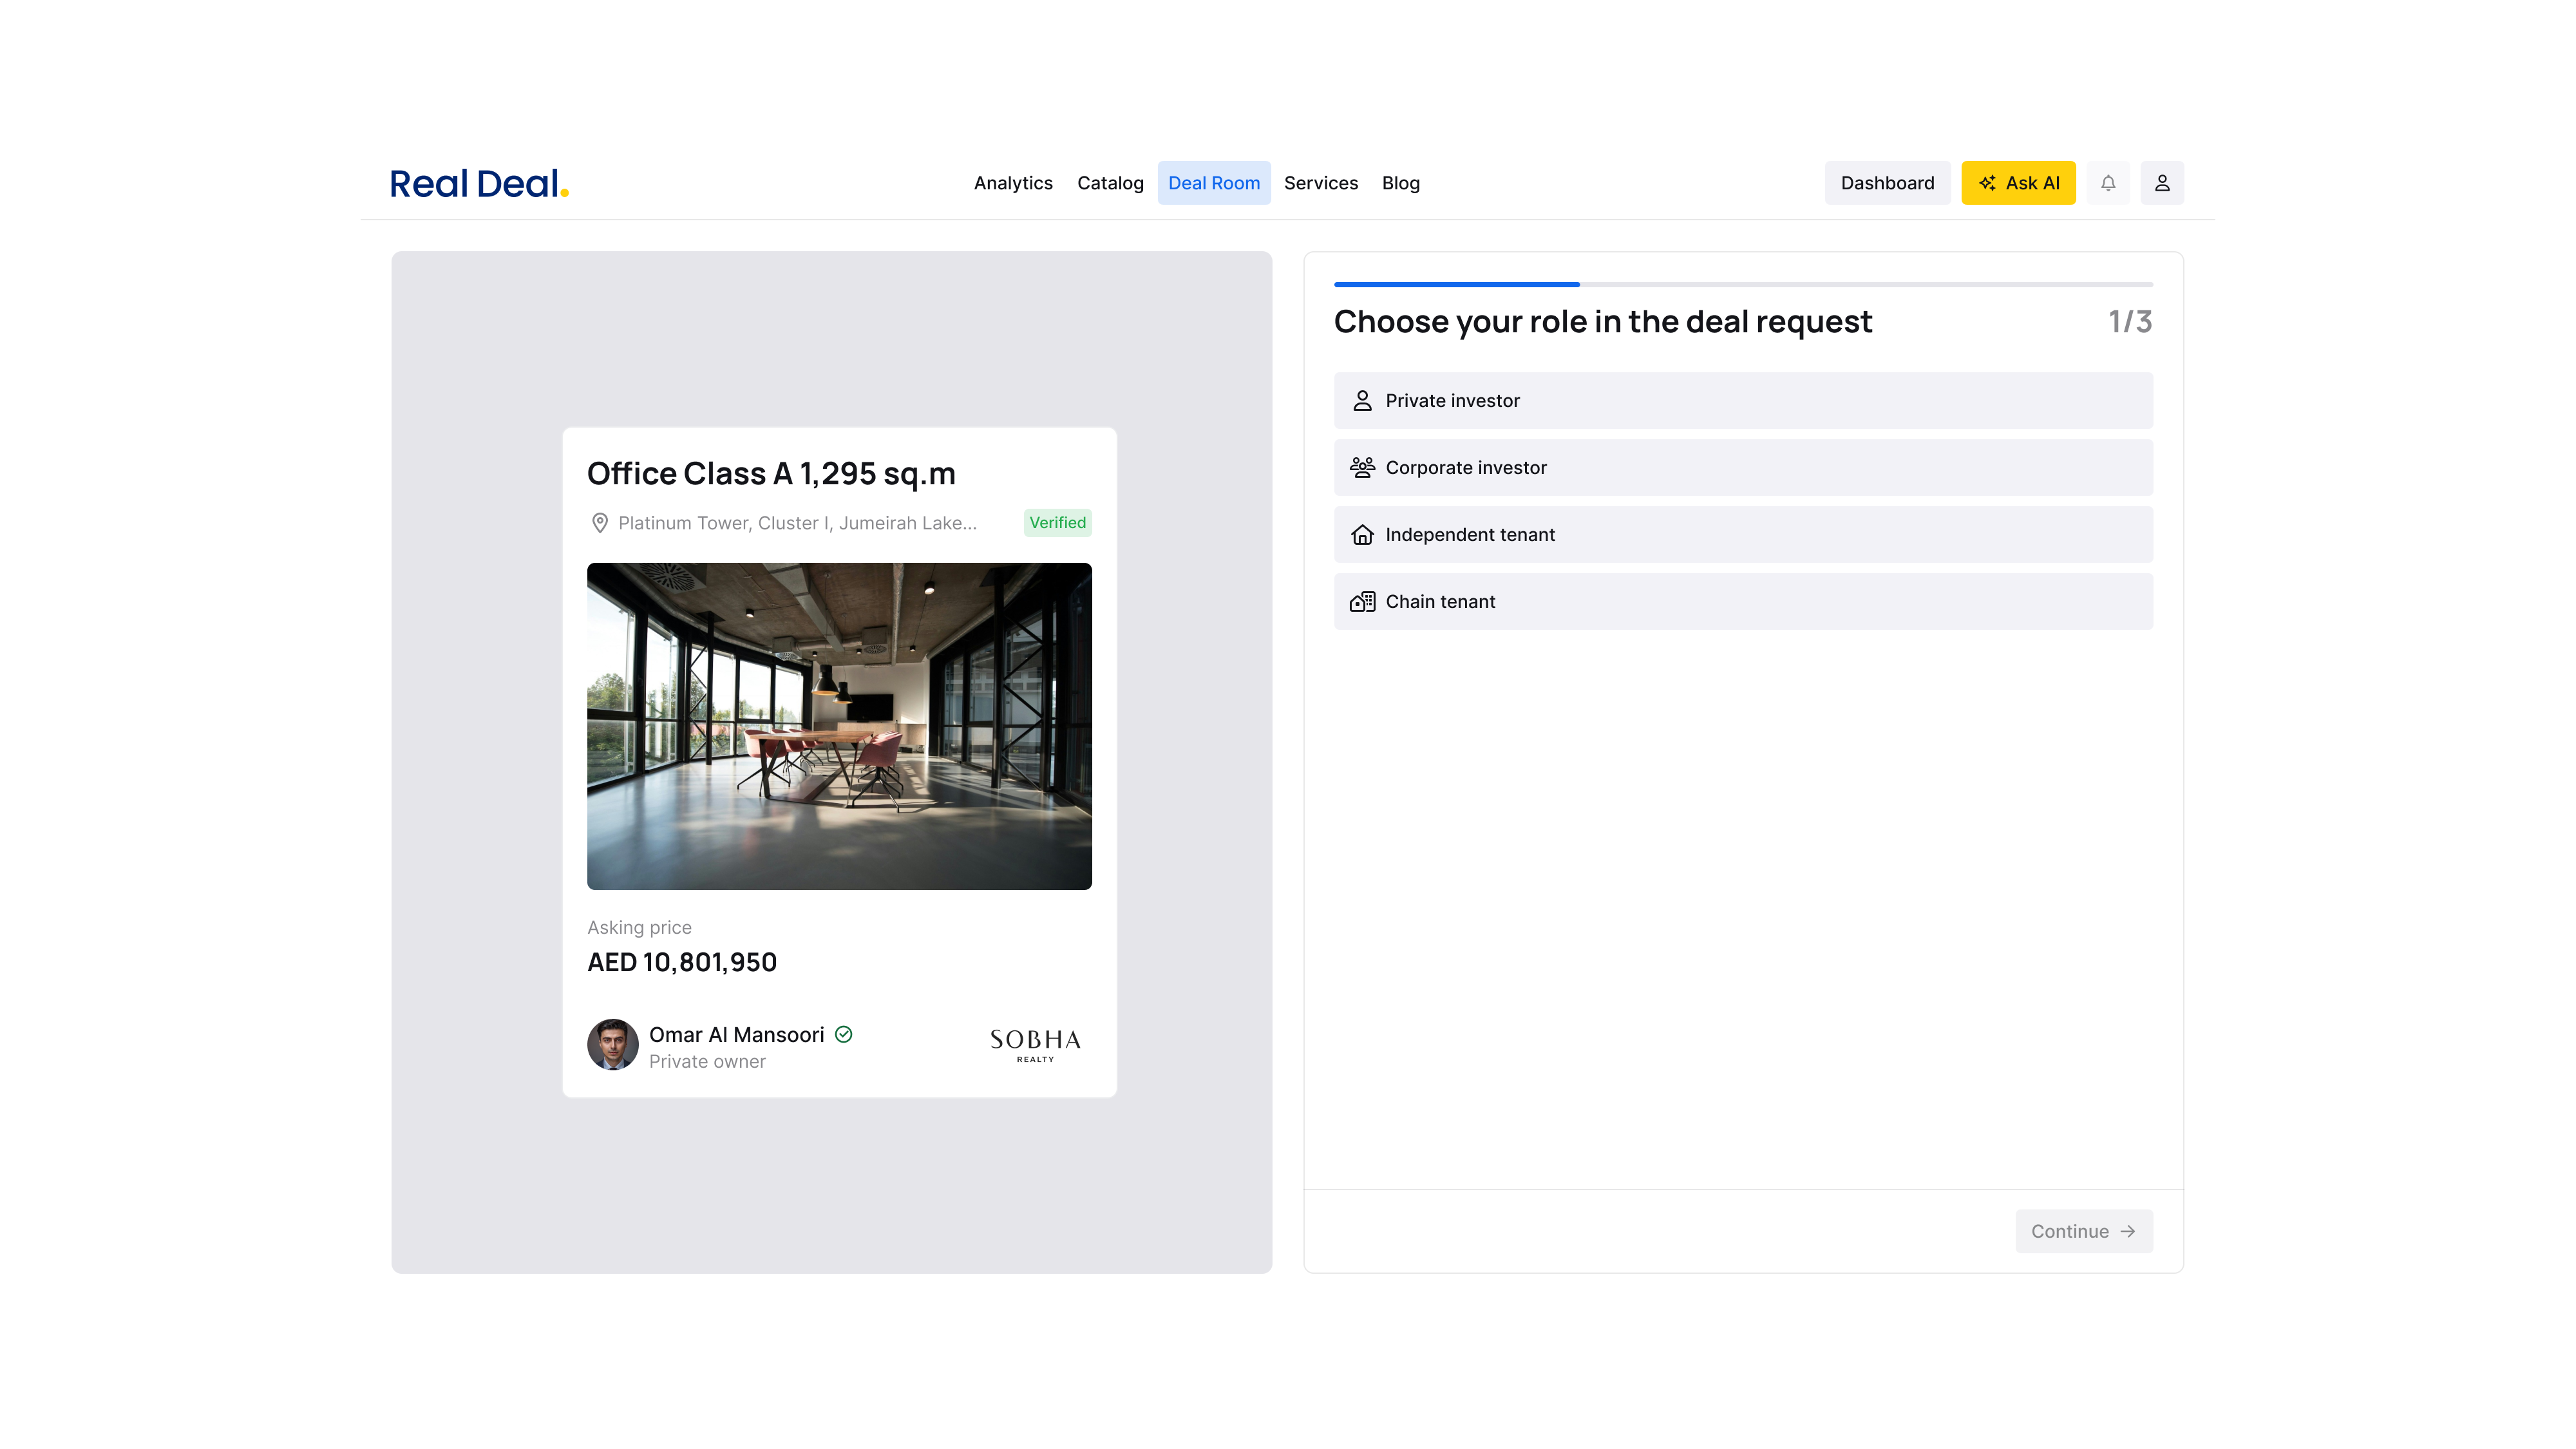The height and width of the screenshot is (1449, 2576).
Task: Click Omar Al Mansoori's avatar photo
Action: pyautogui.click(x=613, y=1045)
